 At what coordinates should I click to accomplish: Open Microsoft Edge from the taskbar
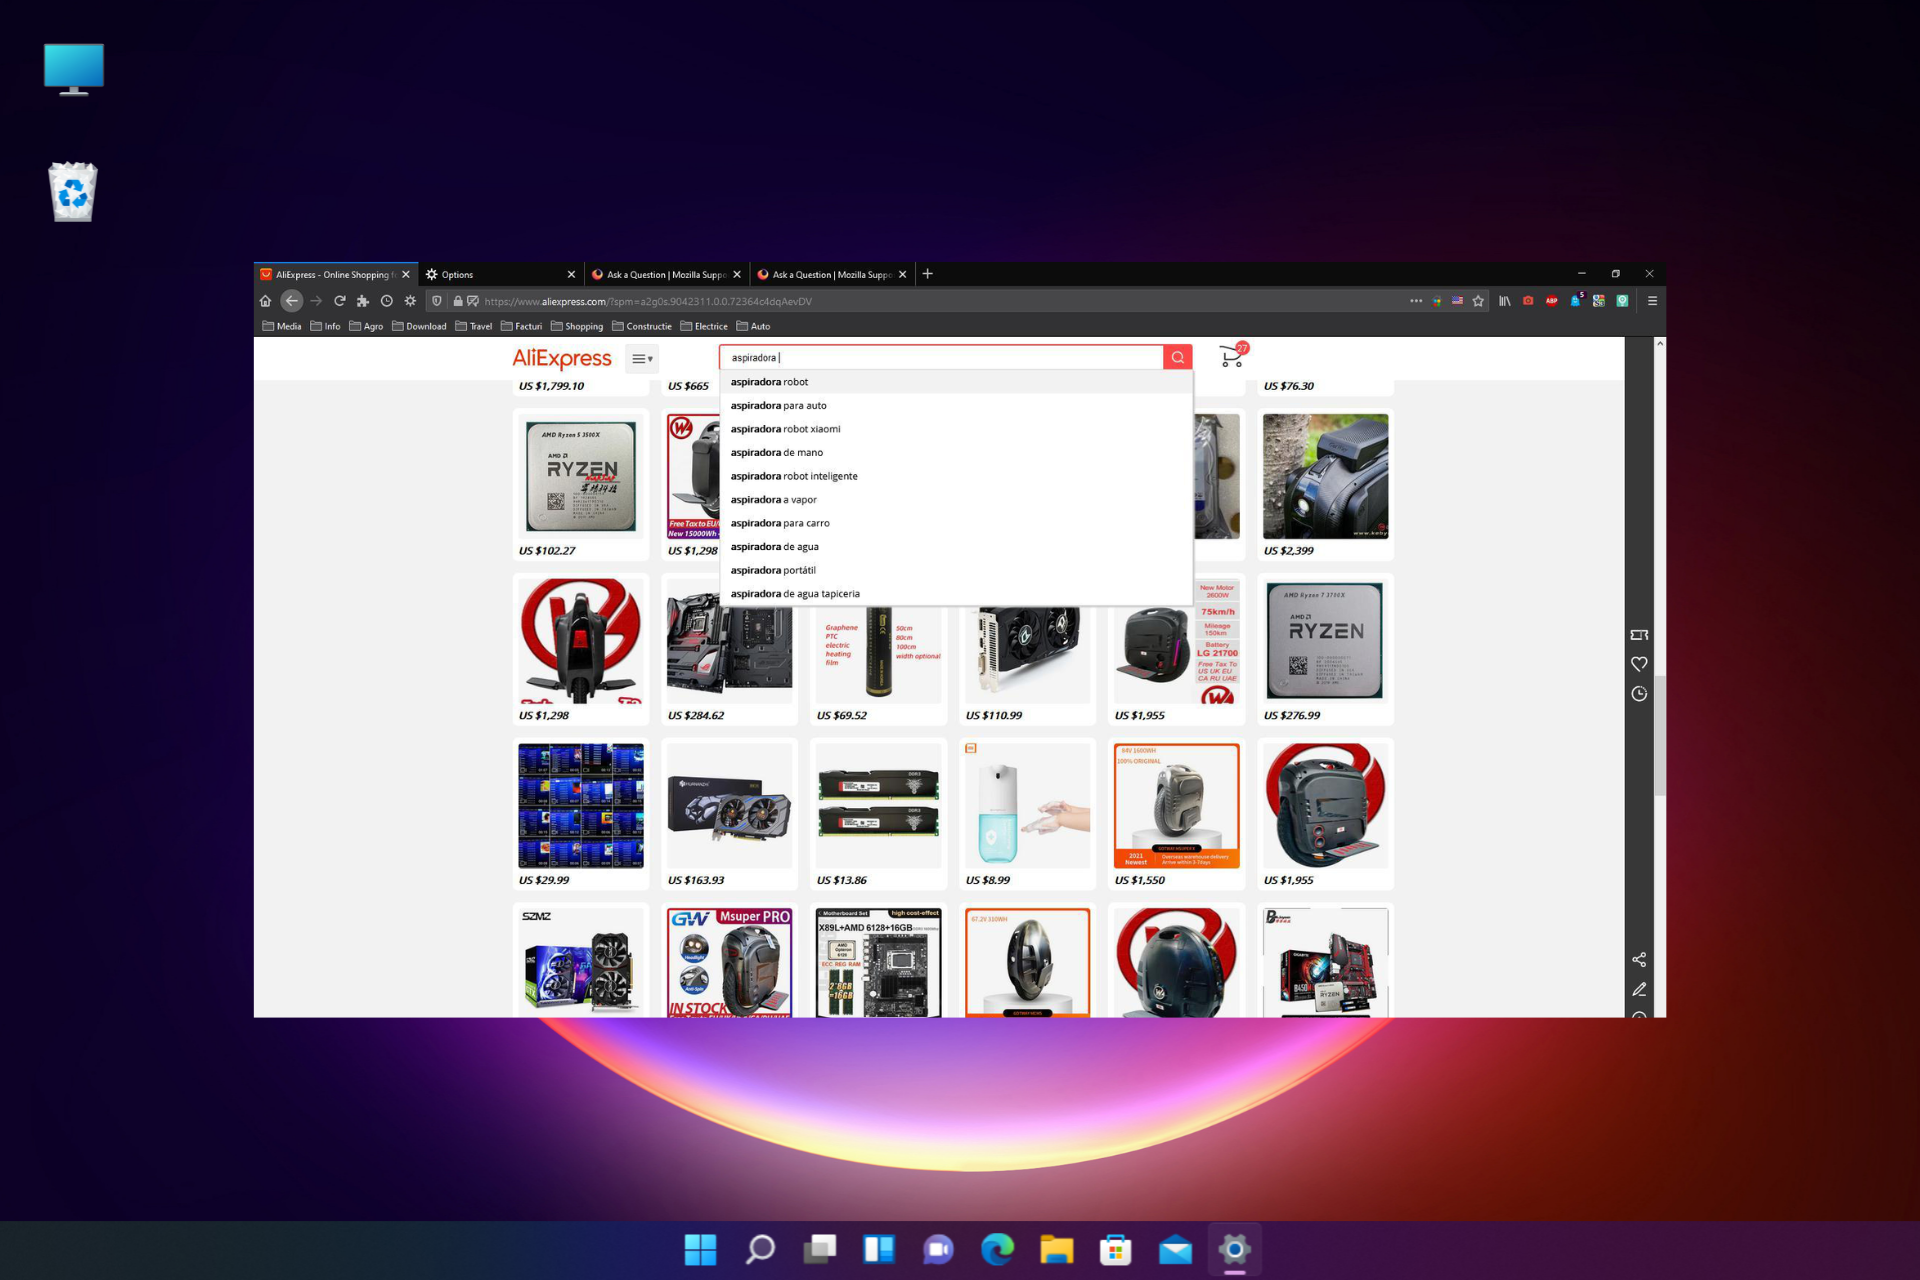tap(997, 1249)
